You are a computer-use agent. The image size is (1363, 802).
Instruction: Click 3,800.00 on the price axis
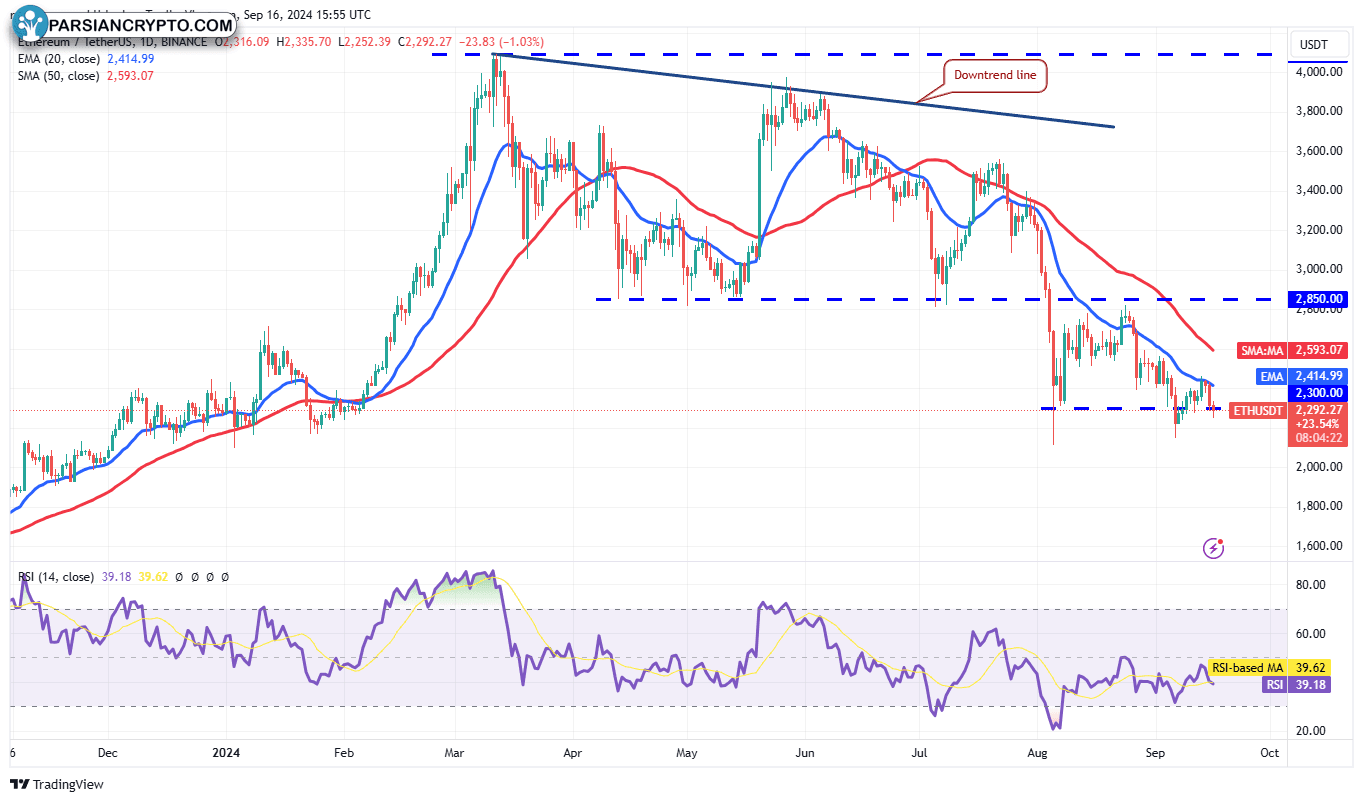coord(1320,111)
